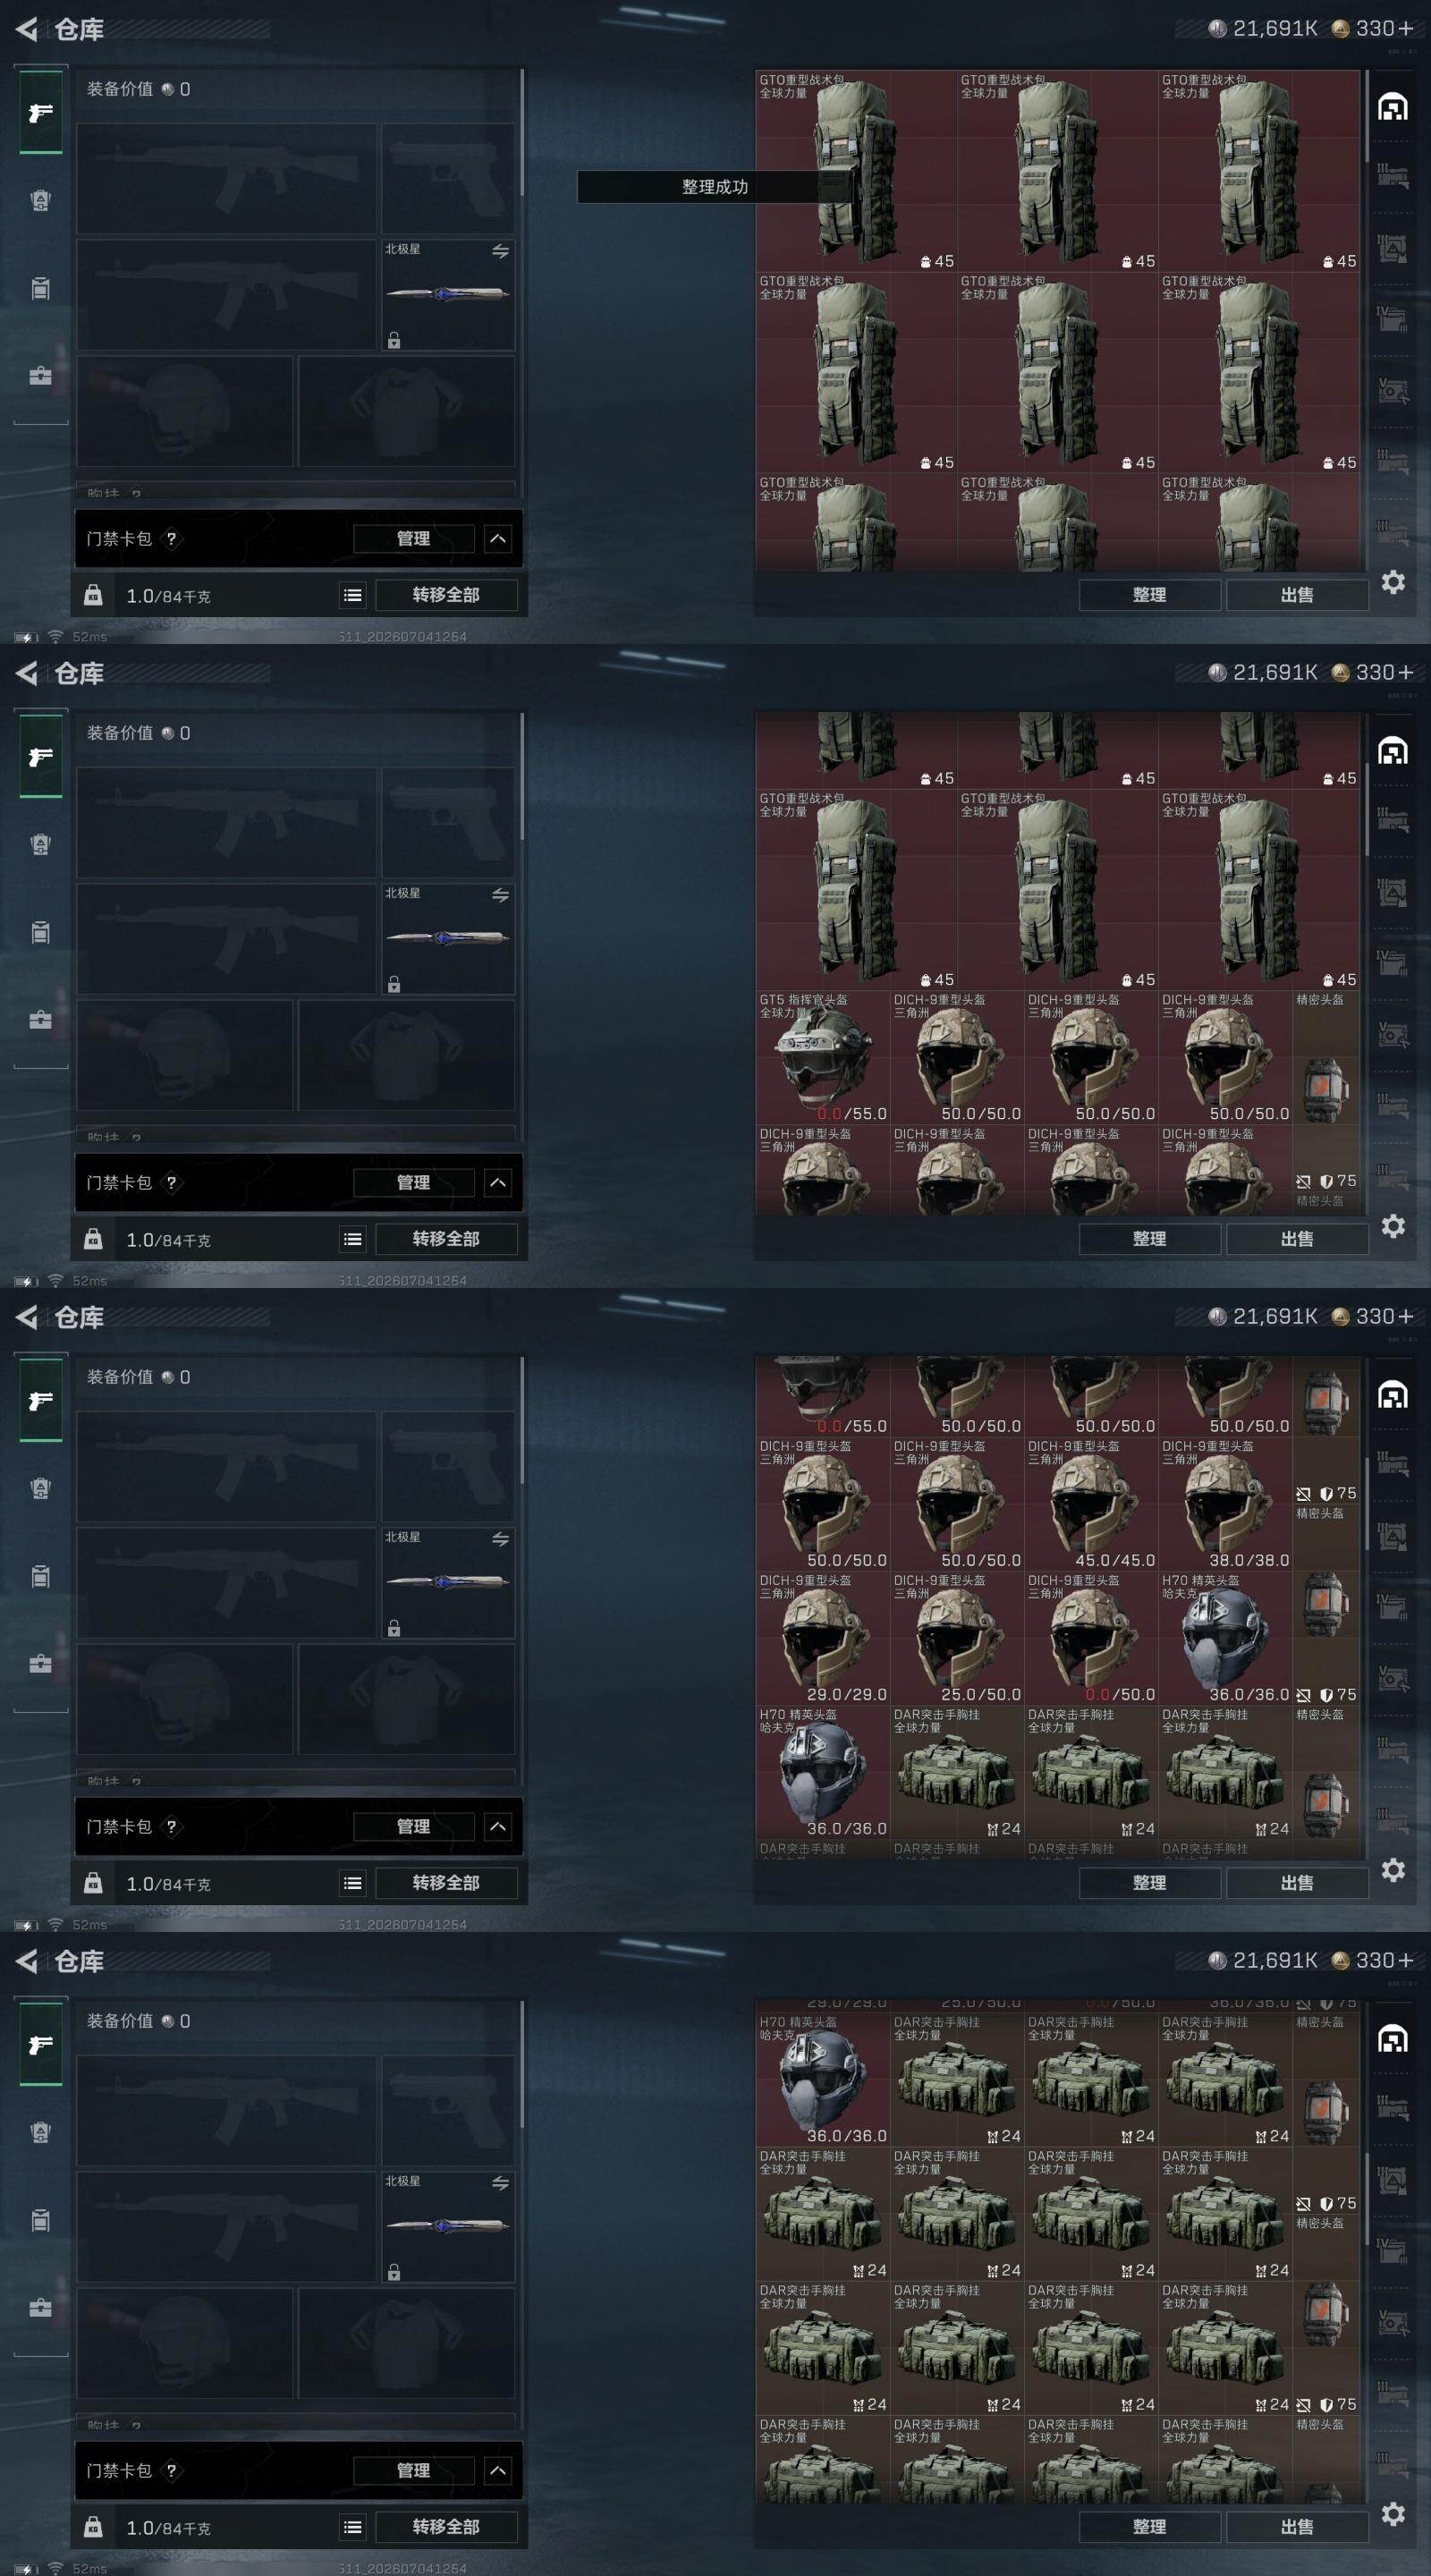This screenshot has width=1431, height=2576.
Task: Click Wi-Fi signal icon in the first screenshot
Action: [x=56, y=637]
